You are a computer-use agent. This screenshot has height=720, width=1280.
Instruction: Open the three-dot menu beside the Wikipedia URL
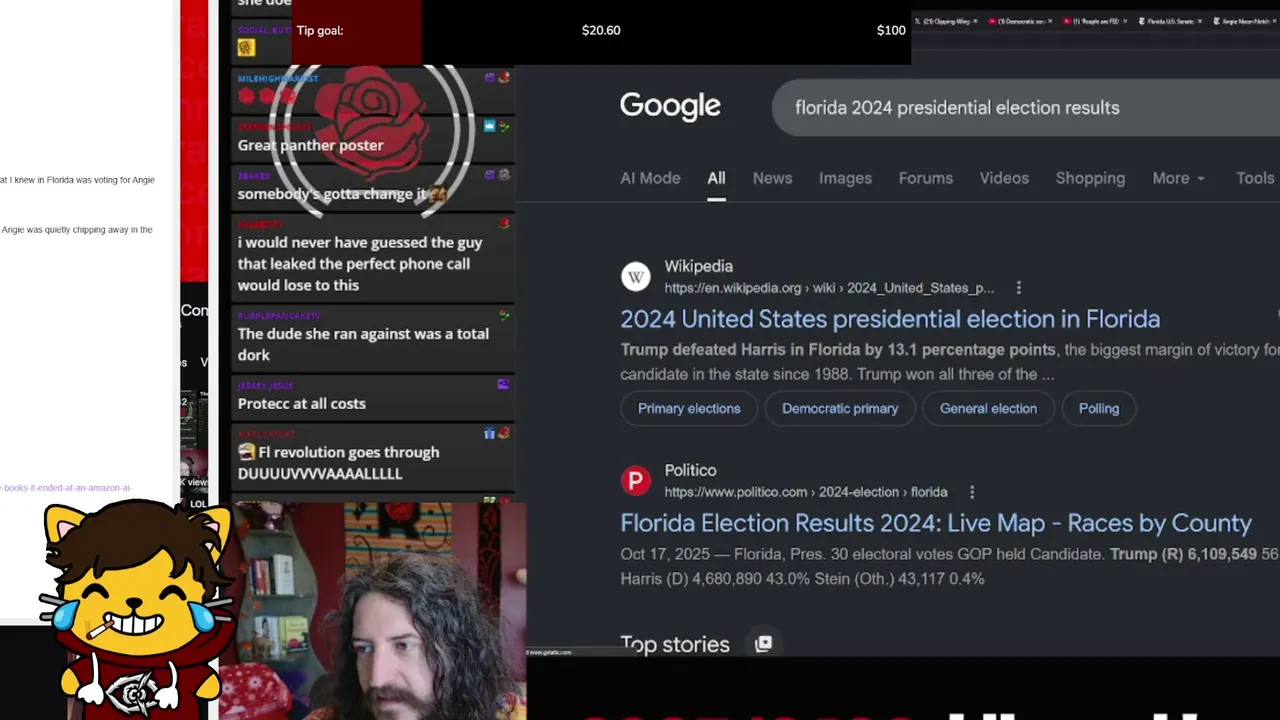click(x=1018, y=288)
